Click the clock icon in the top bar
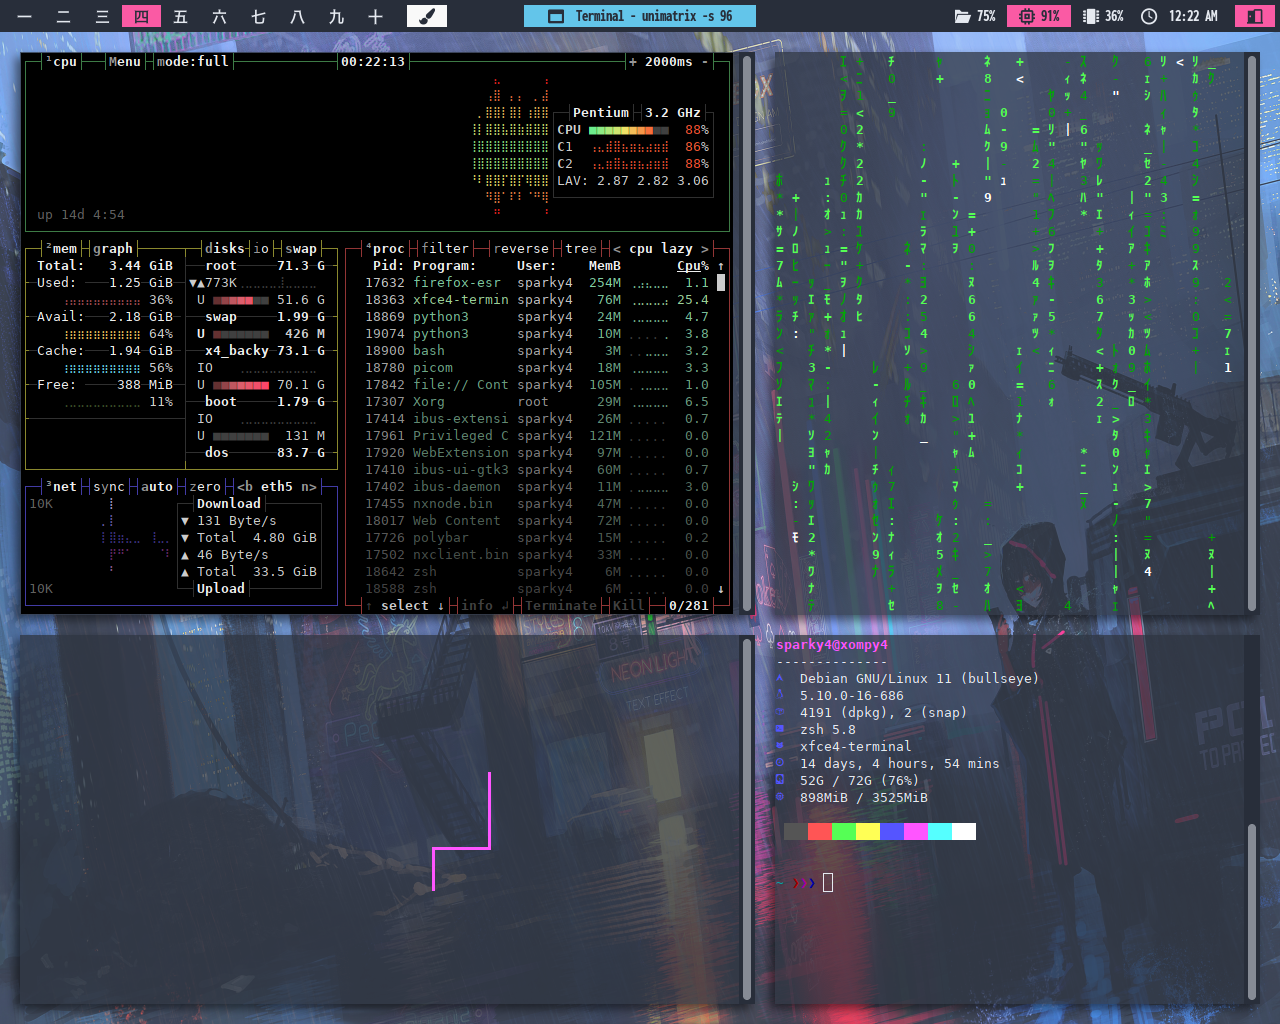 click(1149, 16)
